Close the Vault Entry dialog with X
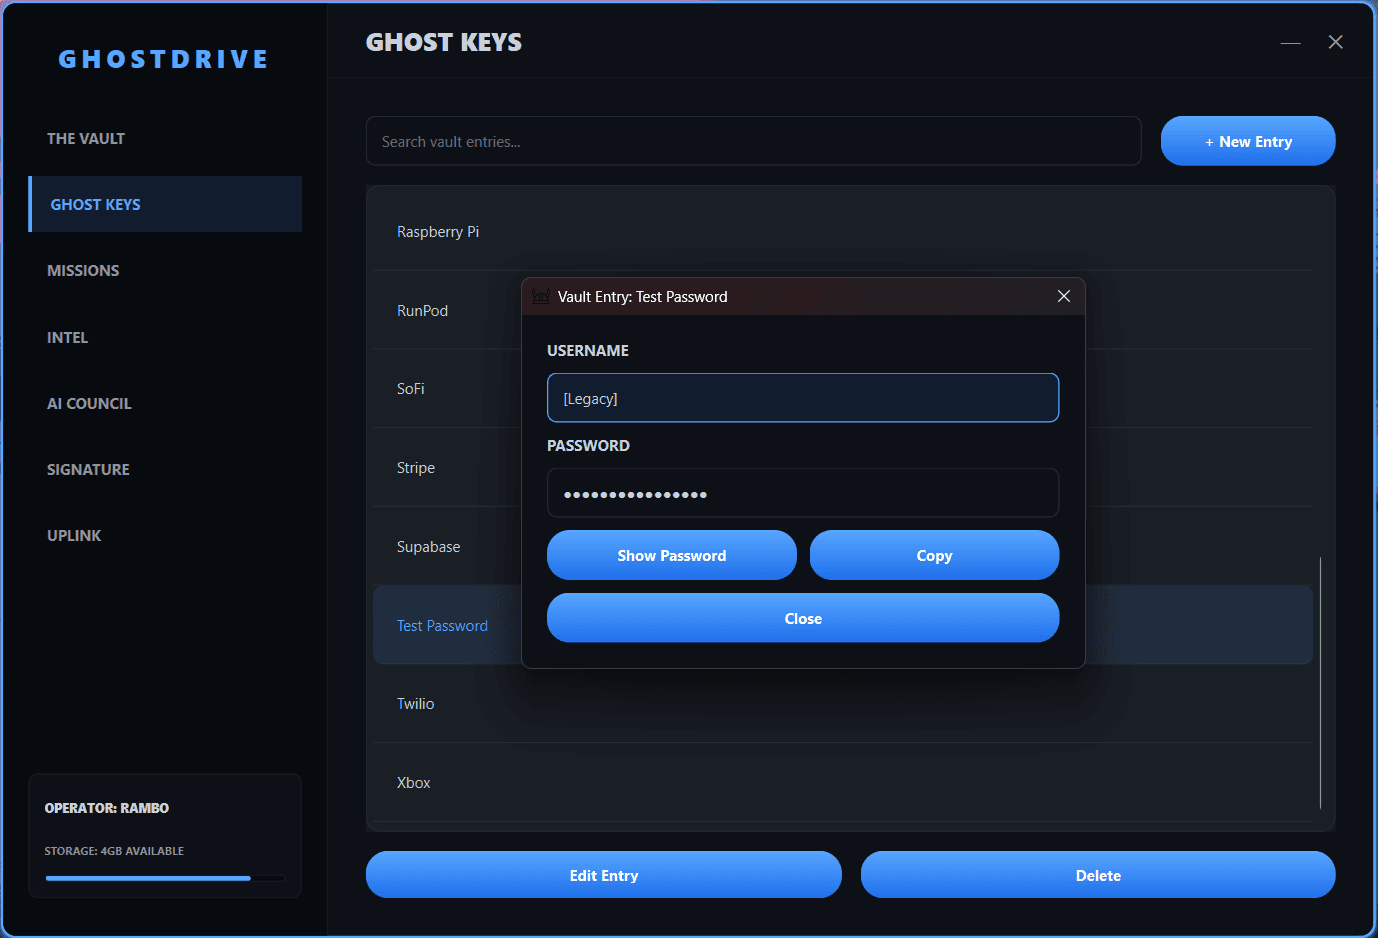This screenshot has width=1378, height=938. coord(1063,297)
